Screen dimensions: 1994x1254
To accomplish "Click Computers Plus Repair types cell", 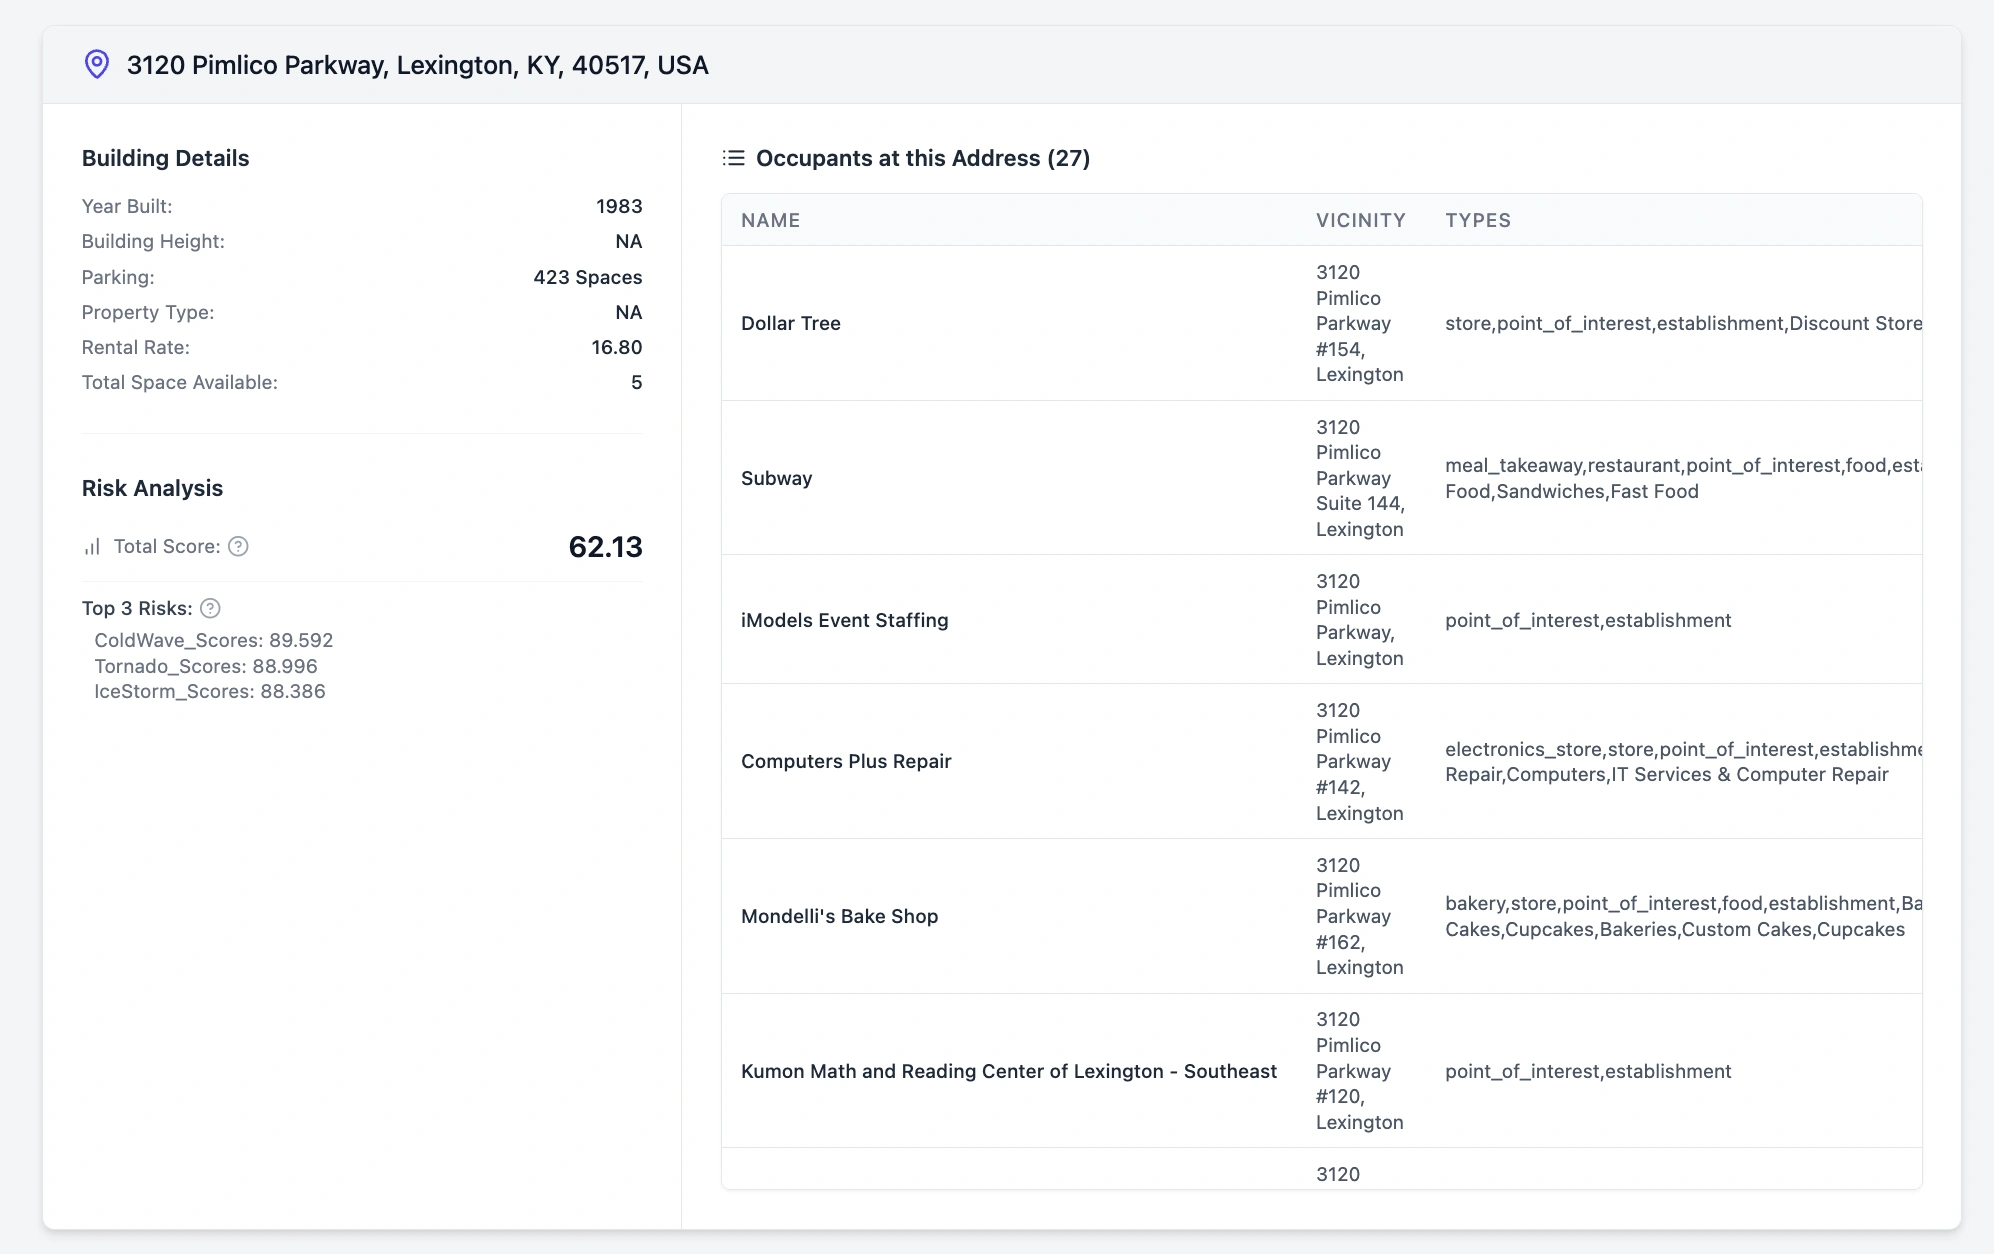I will tap(1683, 761).
